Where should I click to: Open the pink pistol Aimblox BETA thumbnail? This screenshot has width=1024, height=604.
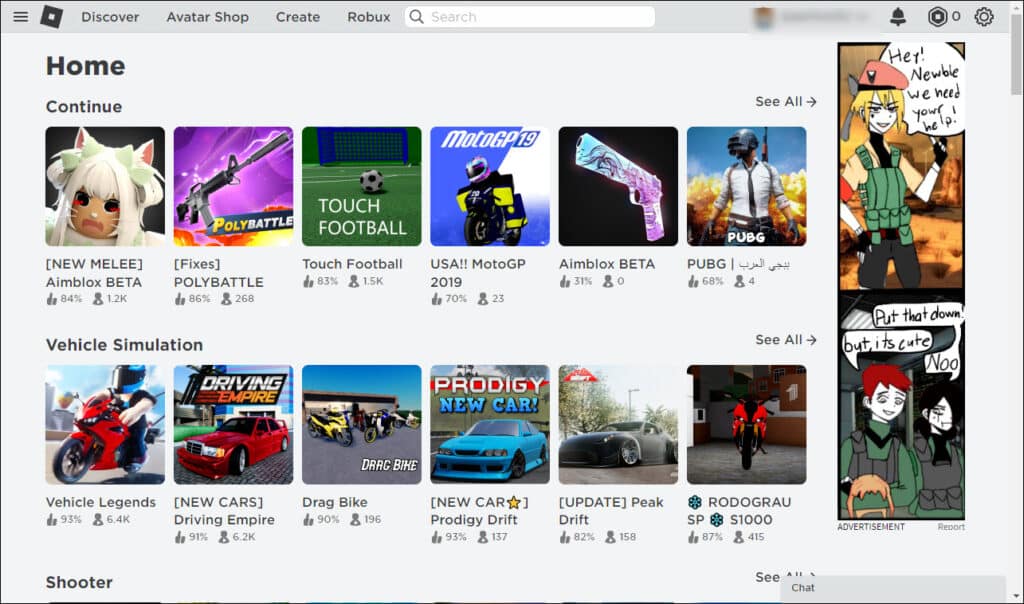pyautogui.click(x=618, y=186)
